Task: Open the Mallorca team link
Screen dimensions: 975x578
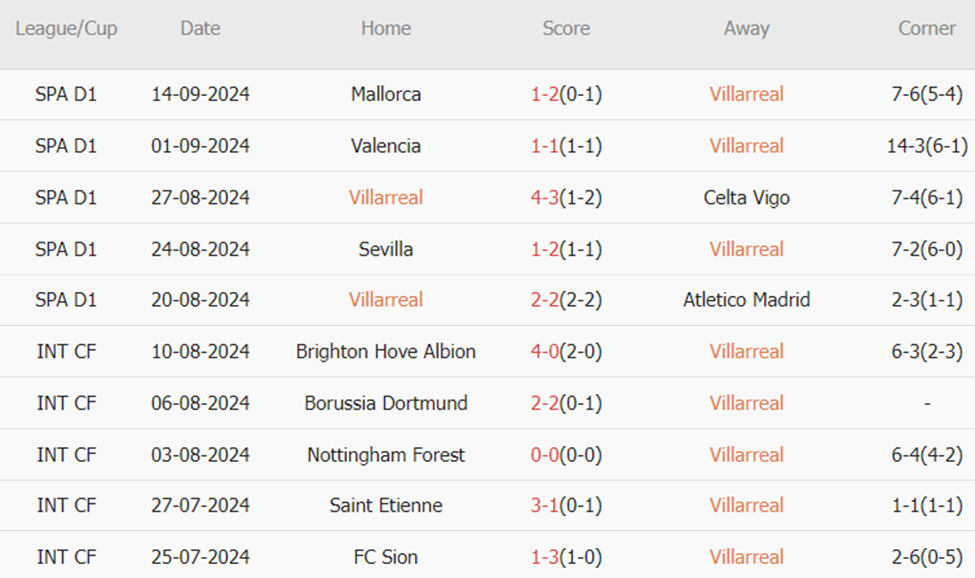Action: pyautogui.click(x=386, y=94)
